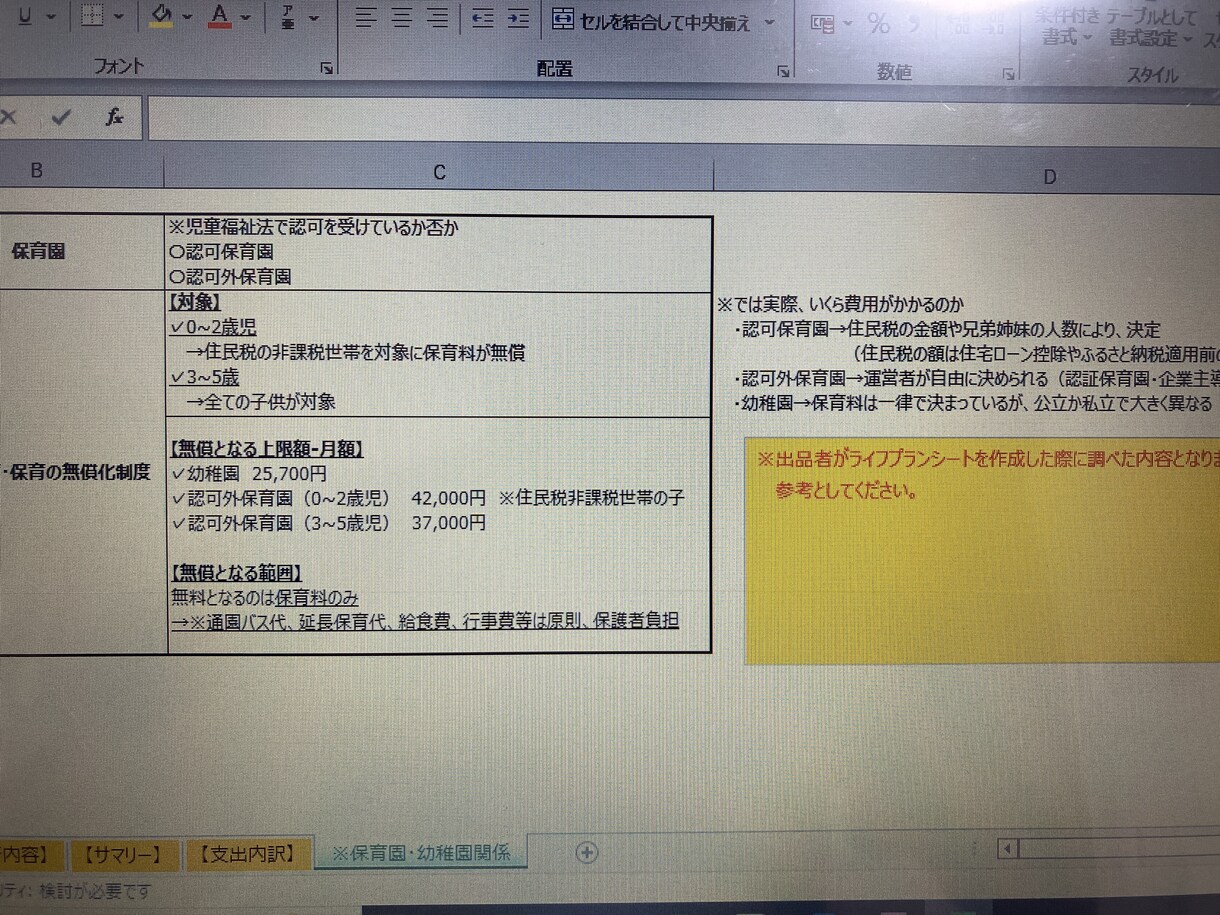Switch to 【内容】 sheet tab
This screenshot has height=915, width=1220.
(32, 855)
